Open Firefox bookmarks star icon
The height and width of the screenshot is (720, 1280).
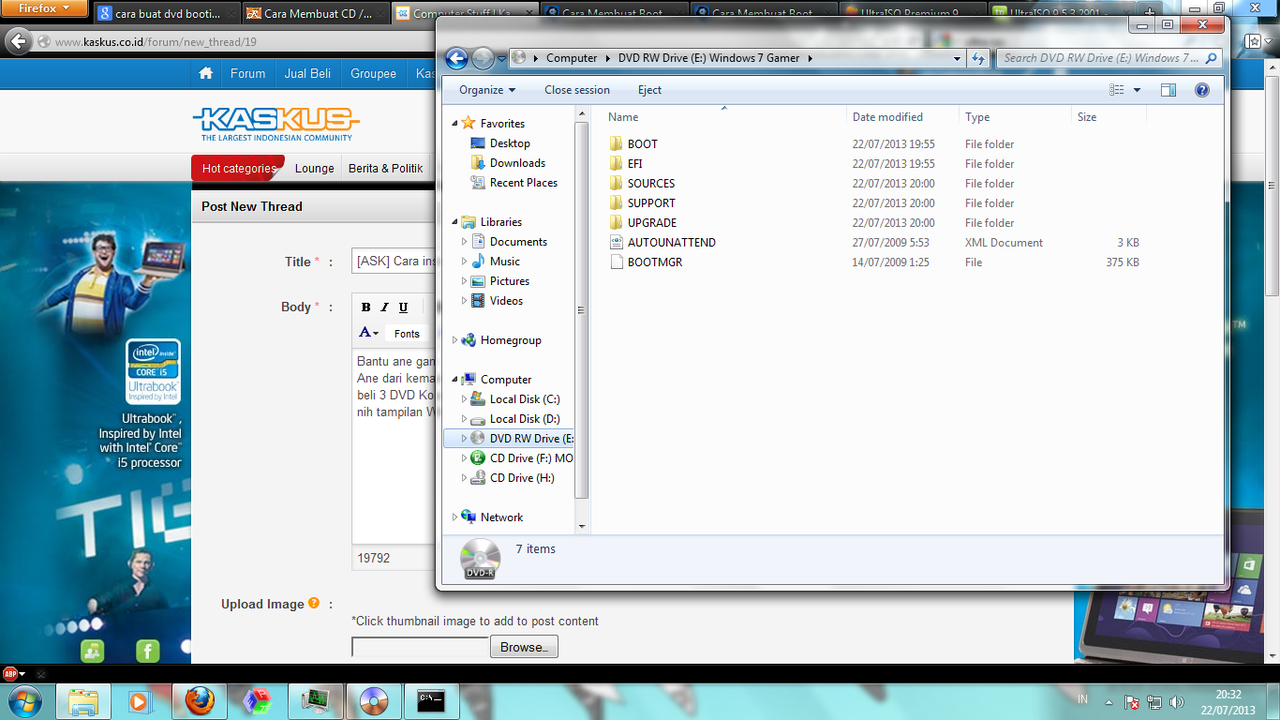click(x=1253, y=42)
